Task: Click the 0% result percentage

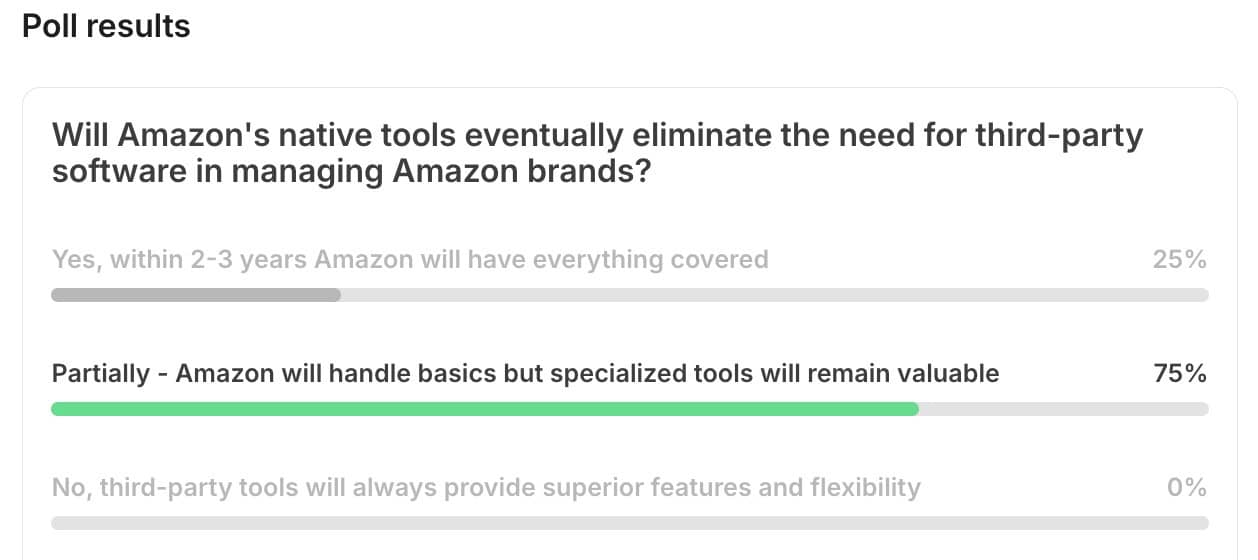Action: pyautogui.click(x=1188, y=488)
